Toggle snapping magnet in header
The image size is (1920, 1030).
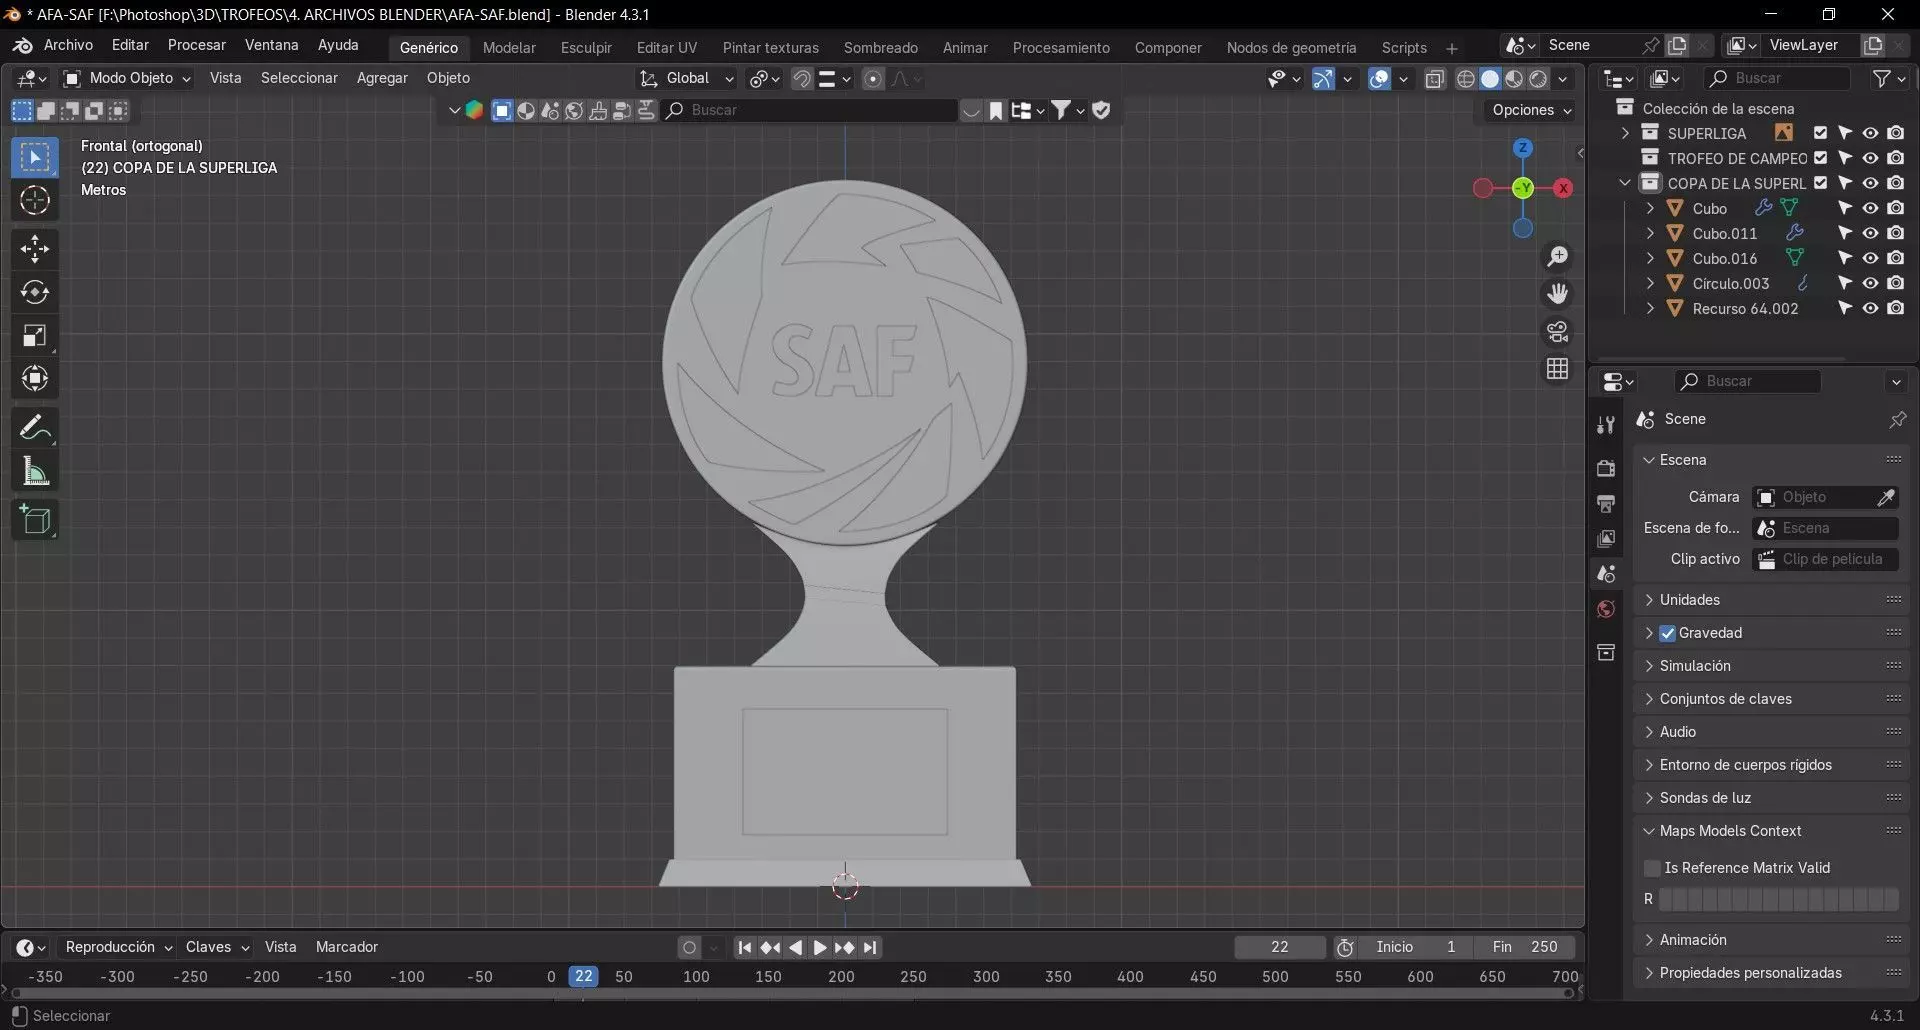pyautogui.click(x=802, y=79)
